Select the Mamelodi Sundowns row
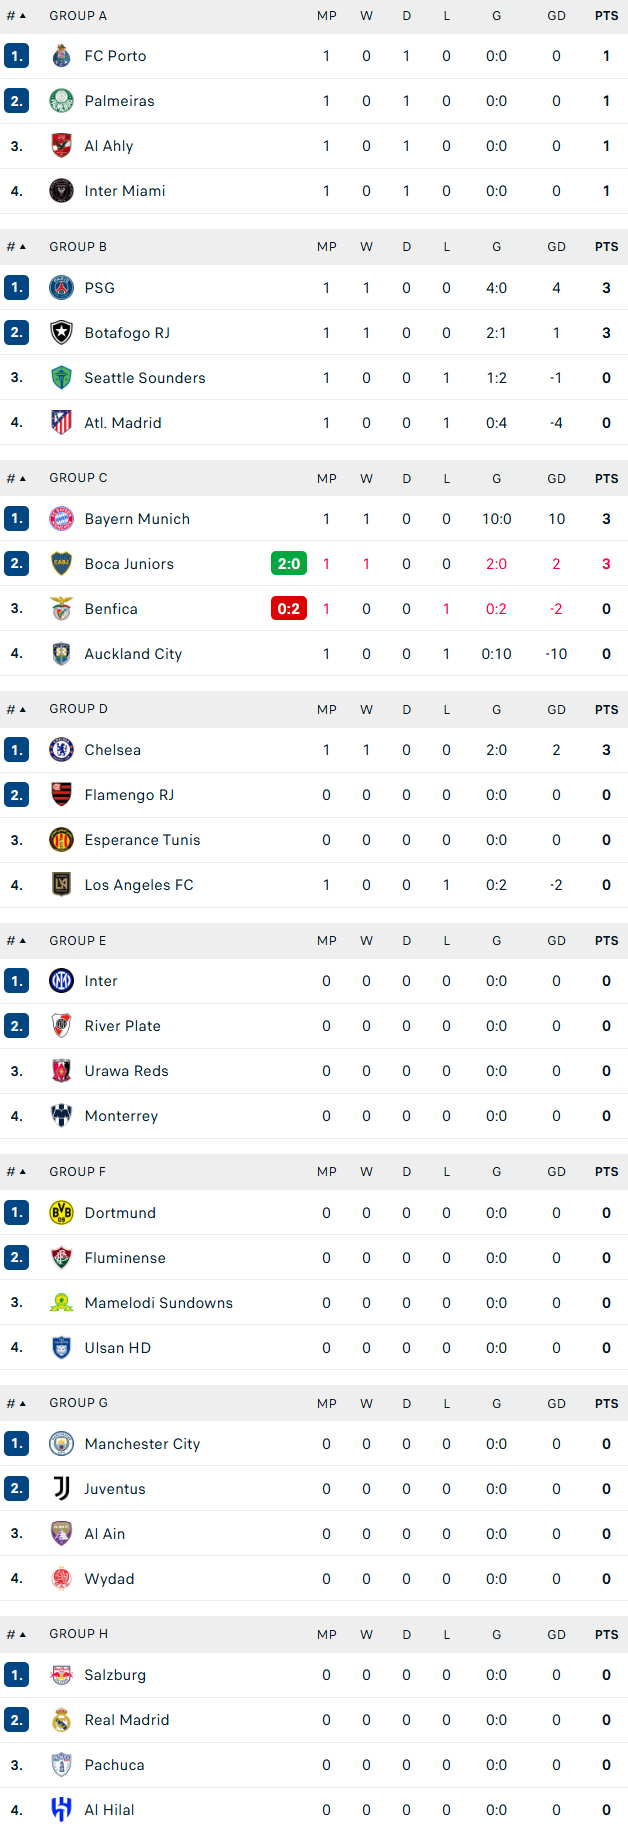 (x=314, y=1303)
